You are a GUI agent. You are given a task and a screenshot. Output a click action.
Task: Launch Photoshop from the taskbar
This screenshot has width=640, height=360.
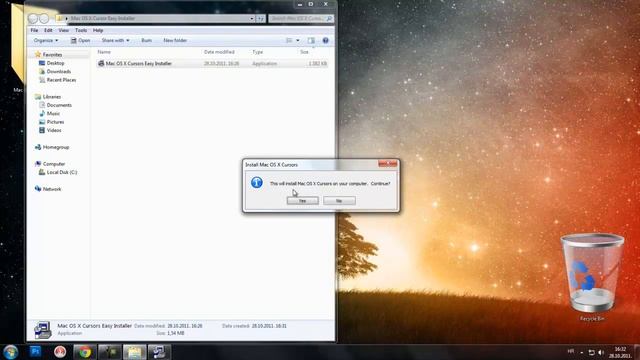click(36, 351)
